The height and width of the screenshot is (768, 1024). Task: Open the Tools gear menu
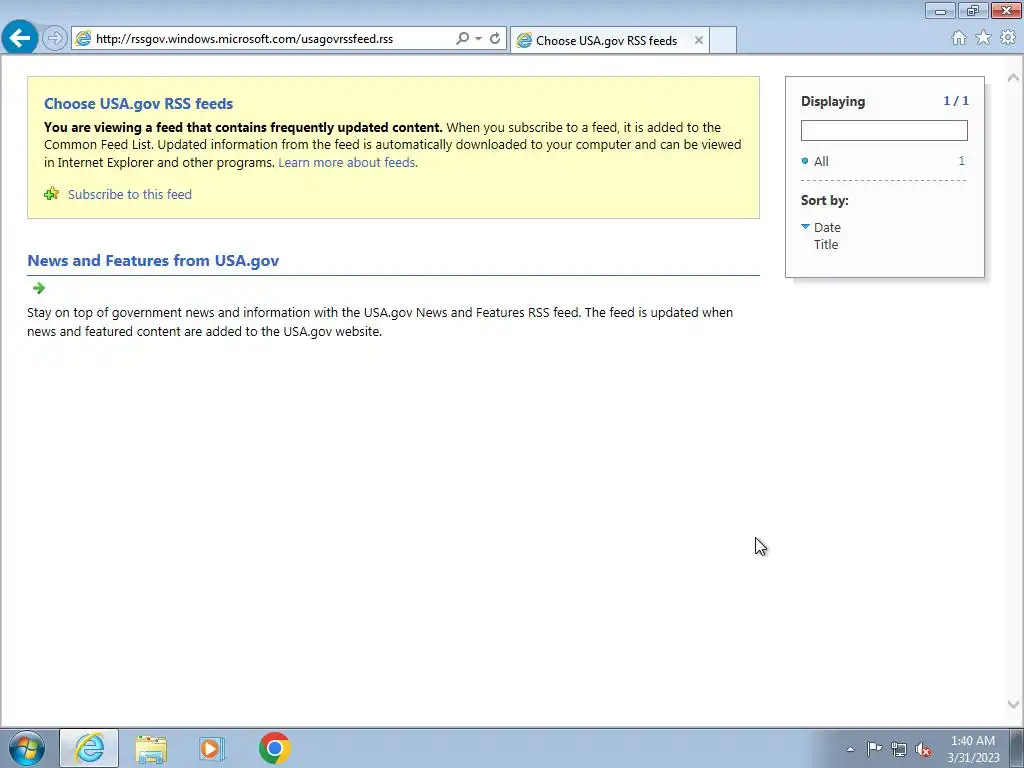click(1008, 38)
